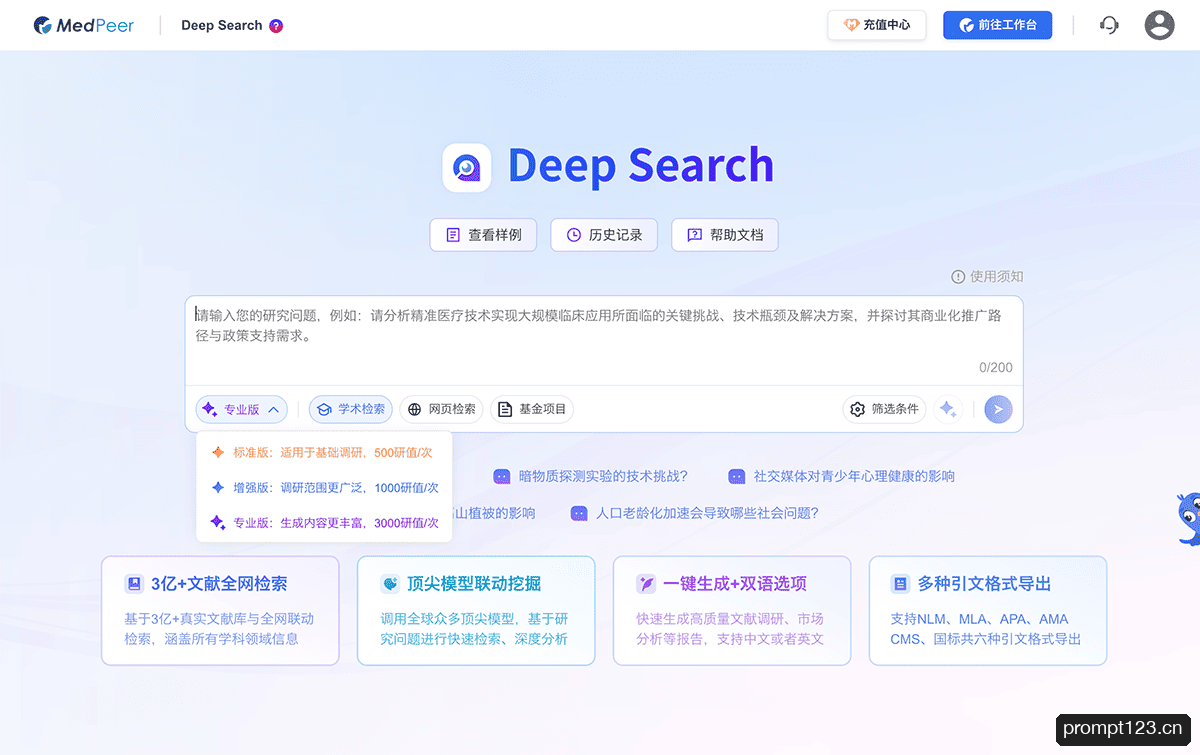Open 帮助文档 help documents

click(725, 235)
